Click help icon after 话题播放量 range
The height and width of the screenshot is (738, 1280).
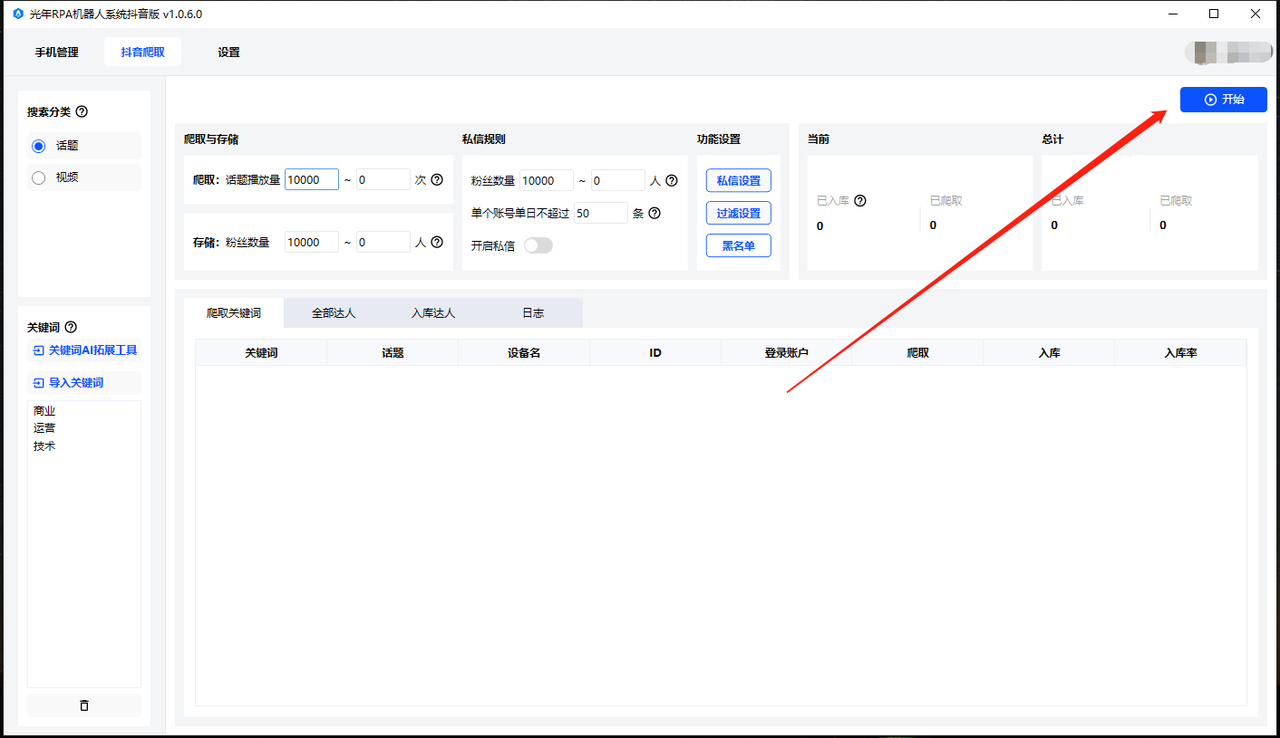pos(436,180)
